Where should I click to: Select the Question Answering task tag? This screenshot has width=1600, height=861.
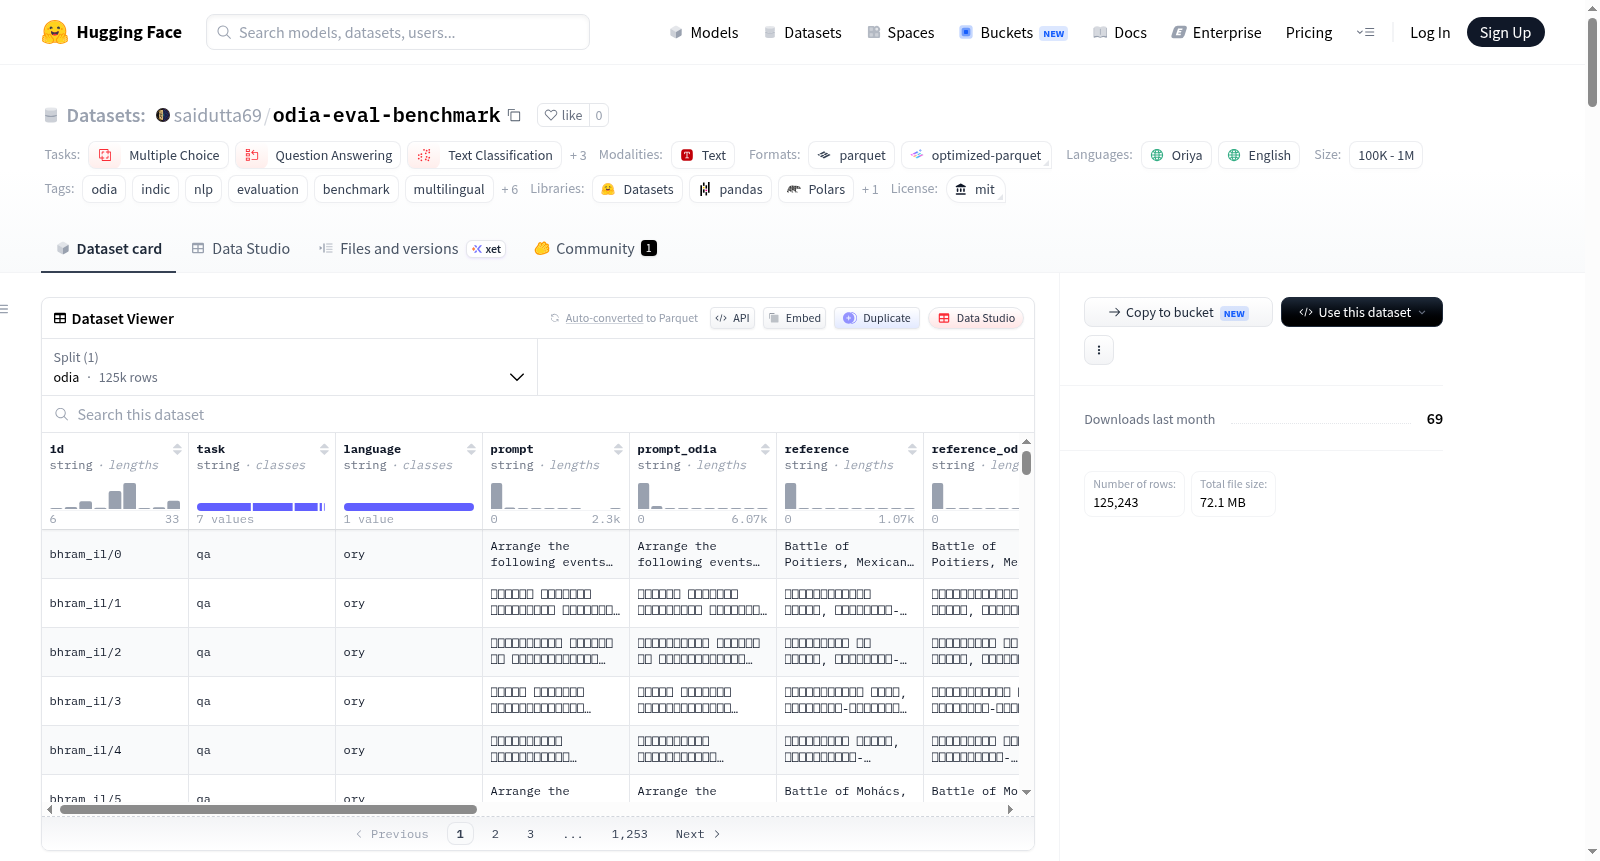point(319,155)
